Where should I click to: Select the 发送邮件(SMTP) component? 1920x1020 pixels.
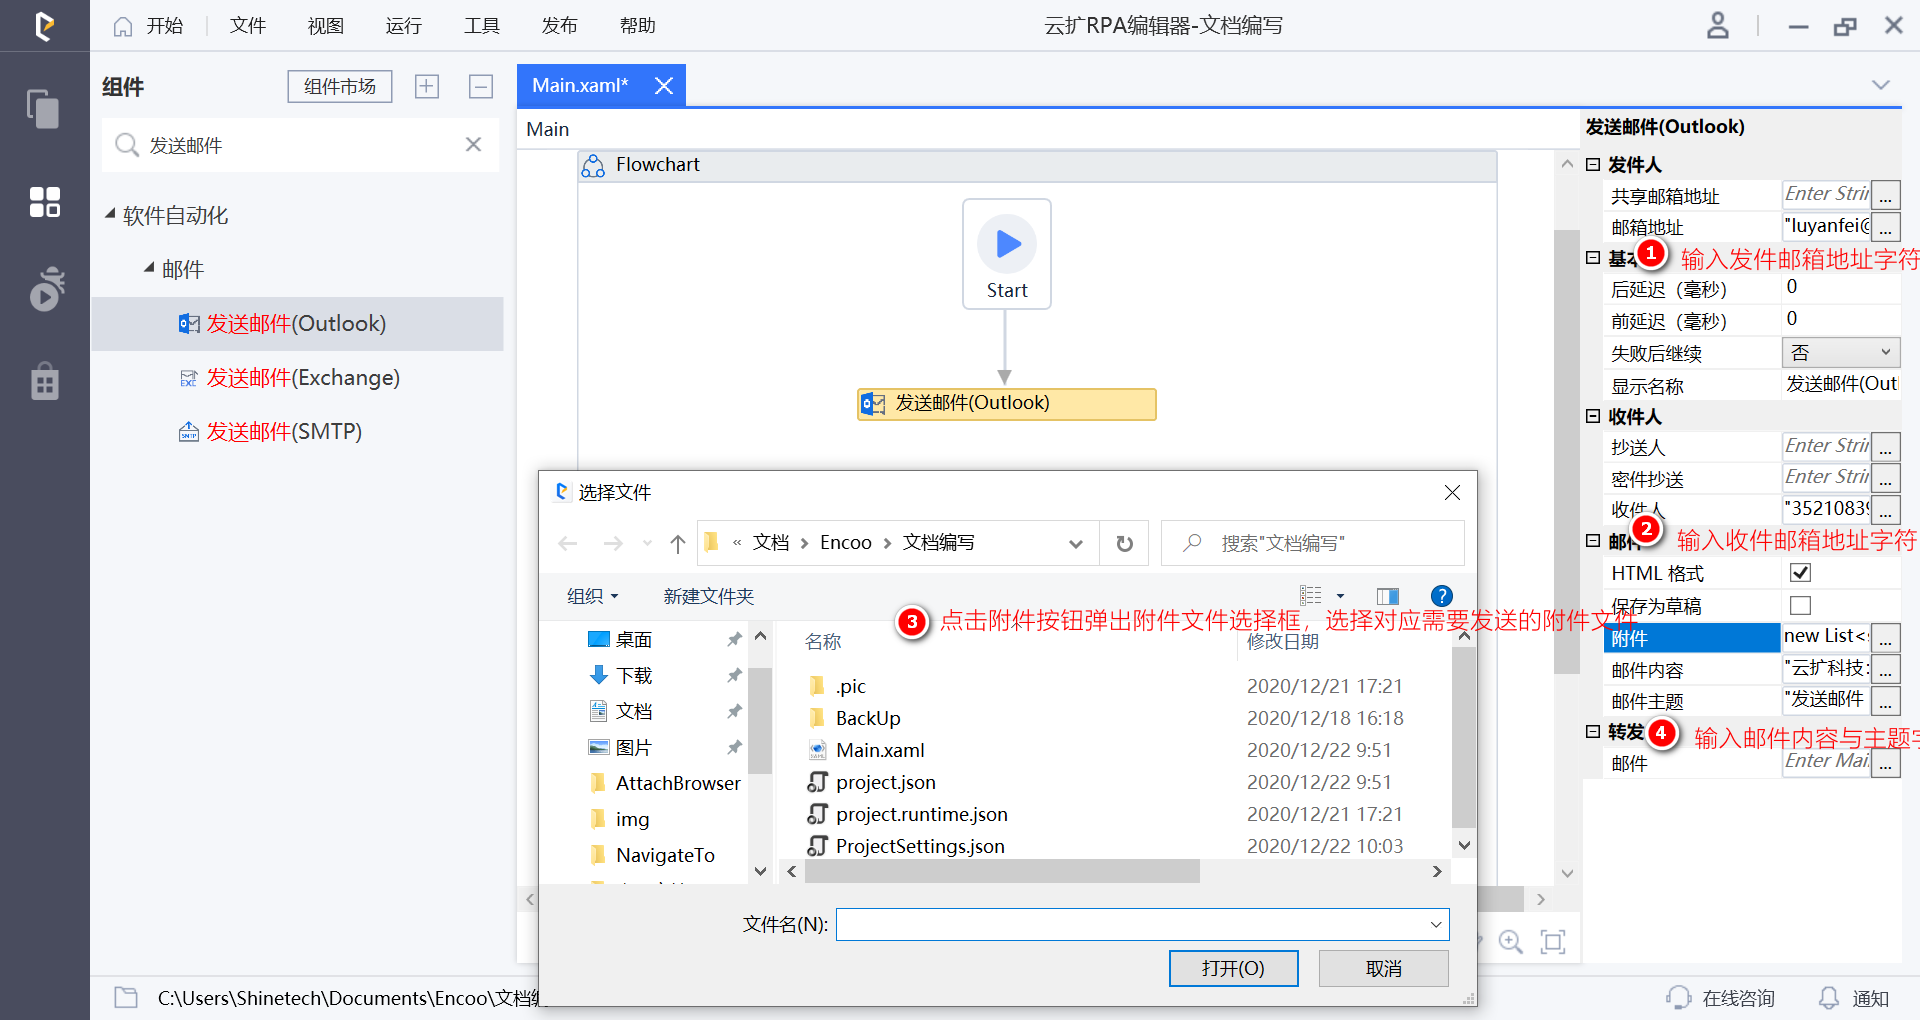pyautogui.click(x=284, y=432)
